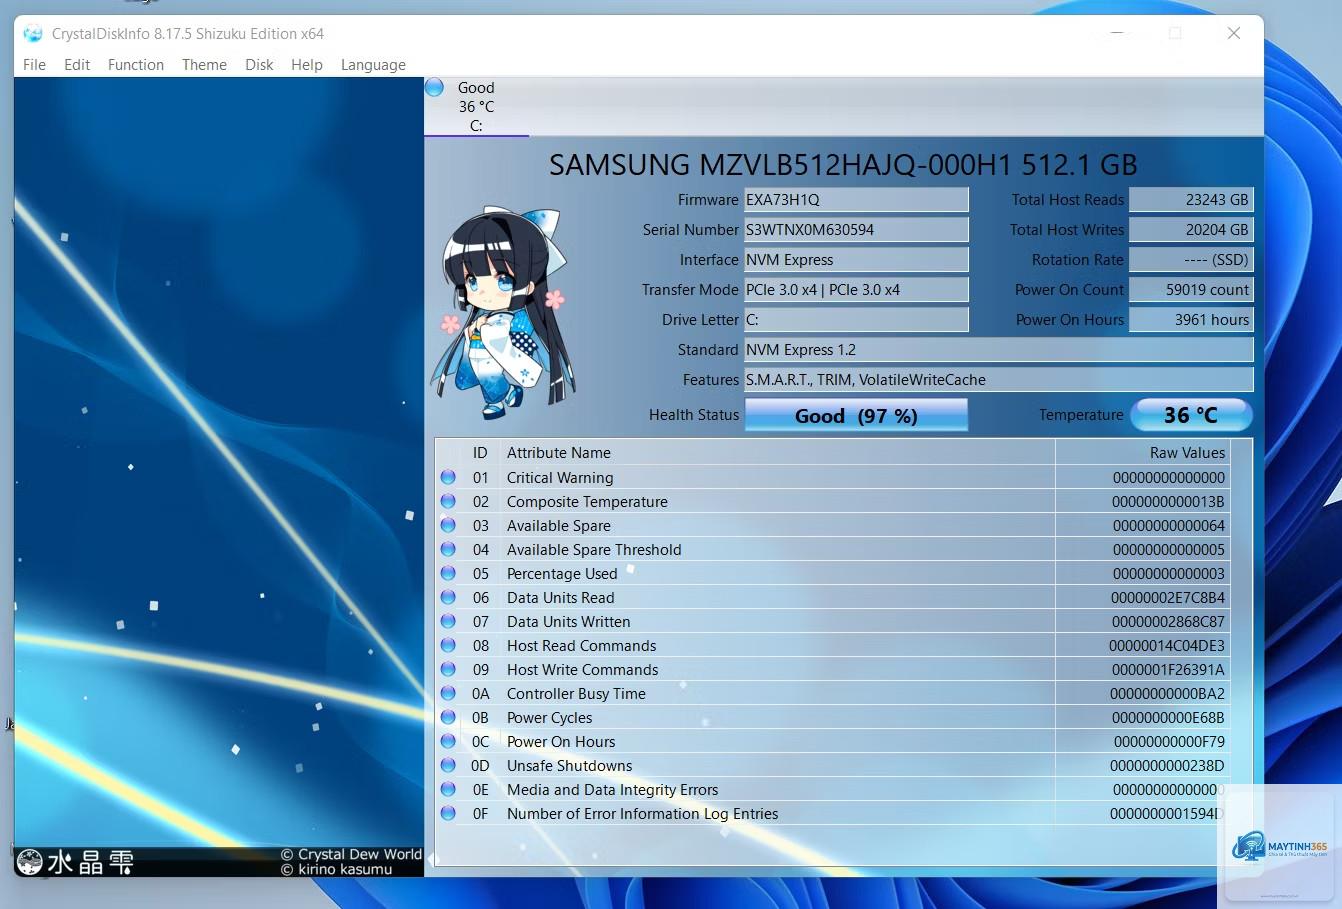
Task: Click the ID column header
Action: (480, 453)
